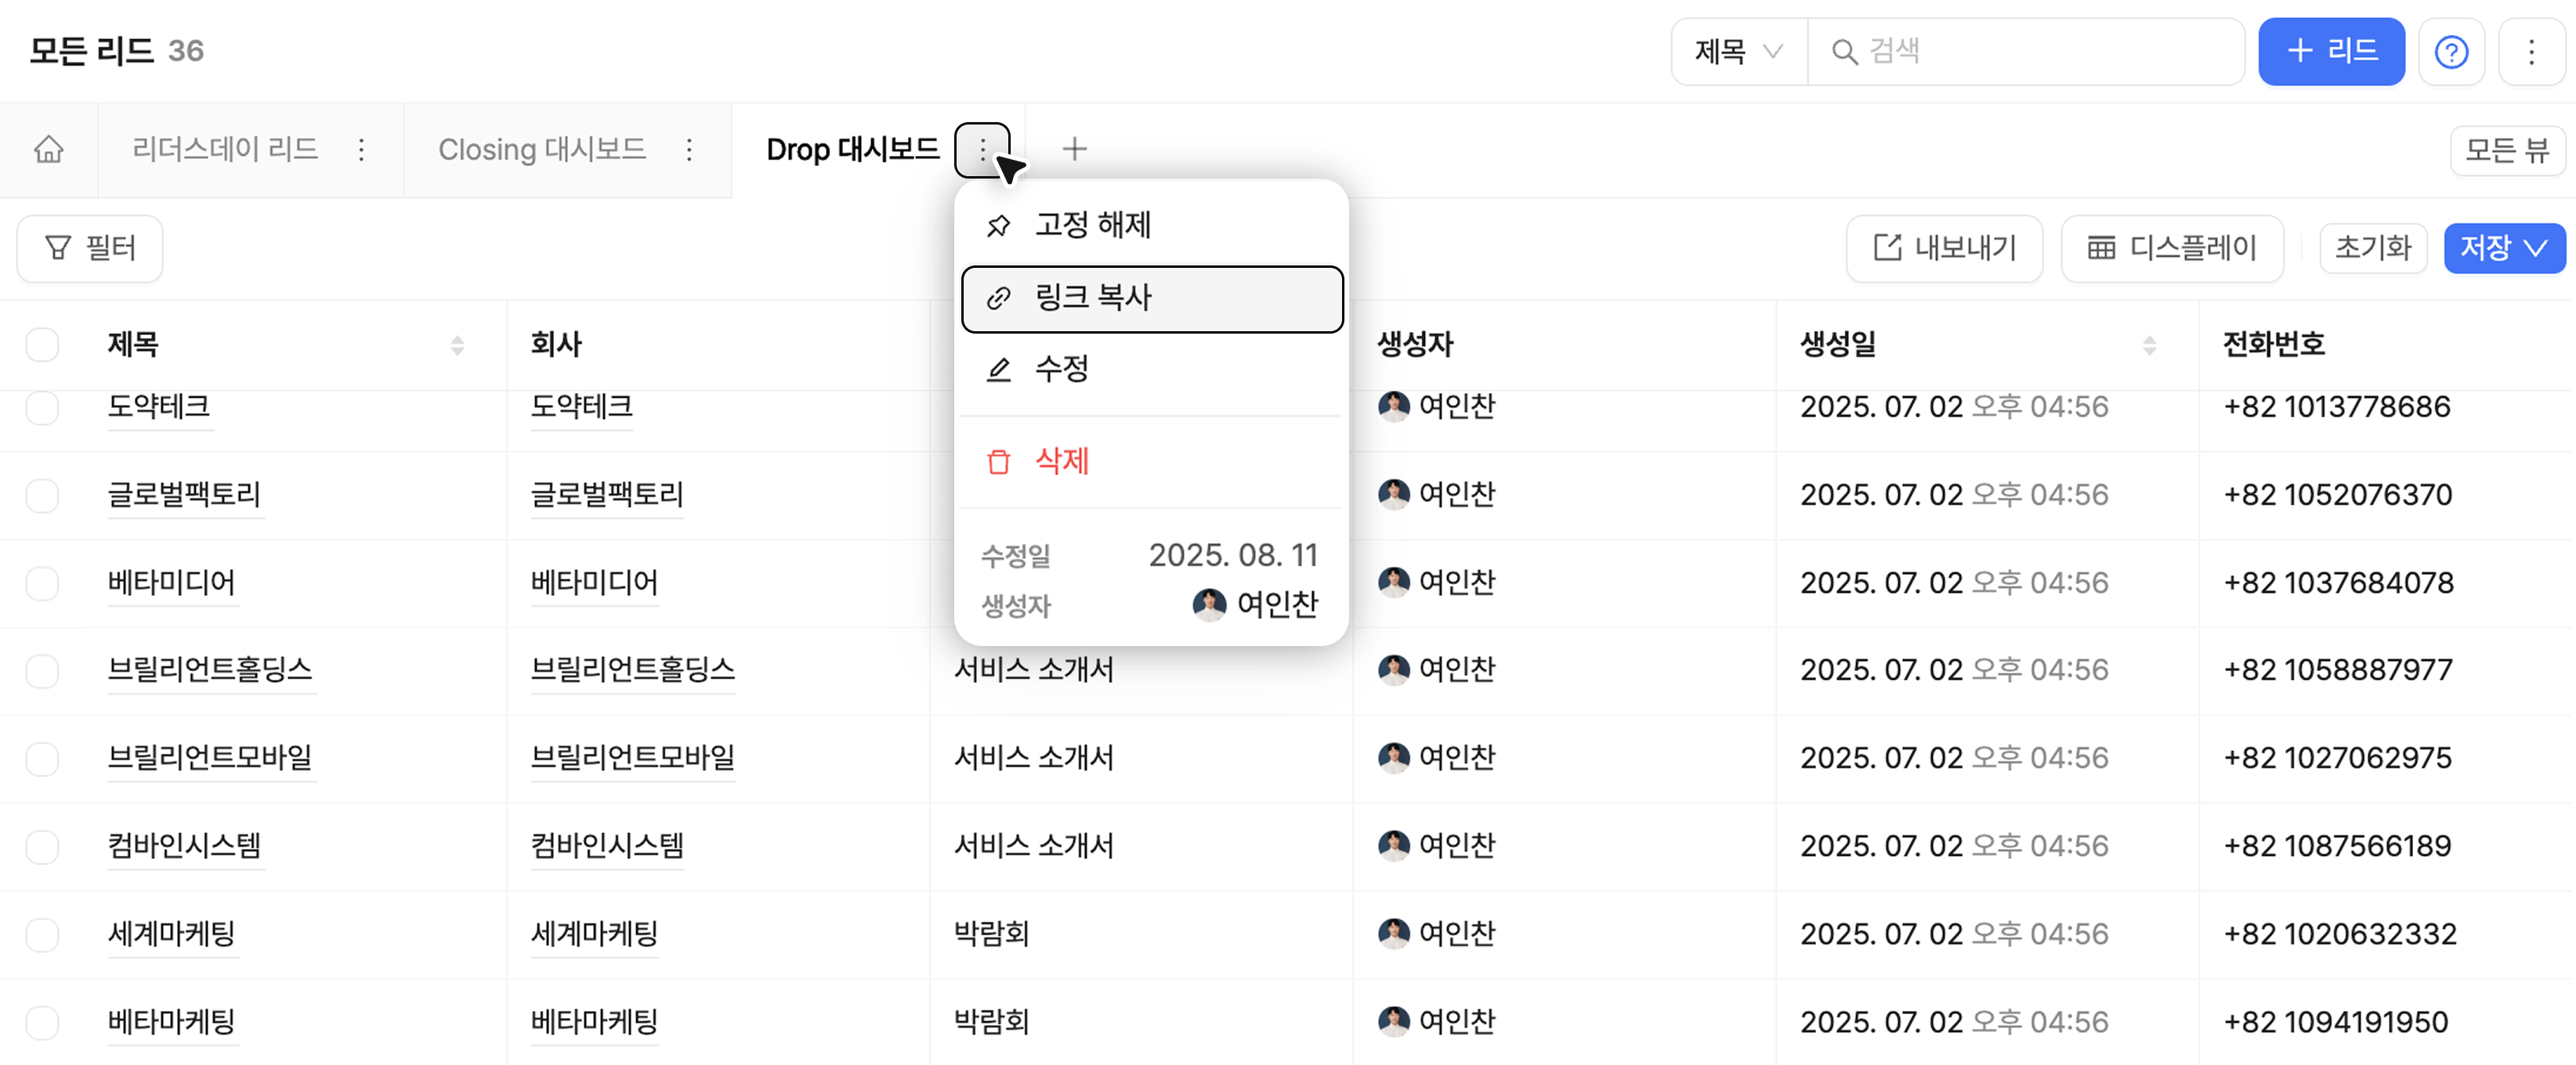Open Closing 대시보드 tab options dots
Screen dimensions: 2576x1065
[x=689, y=150]
